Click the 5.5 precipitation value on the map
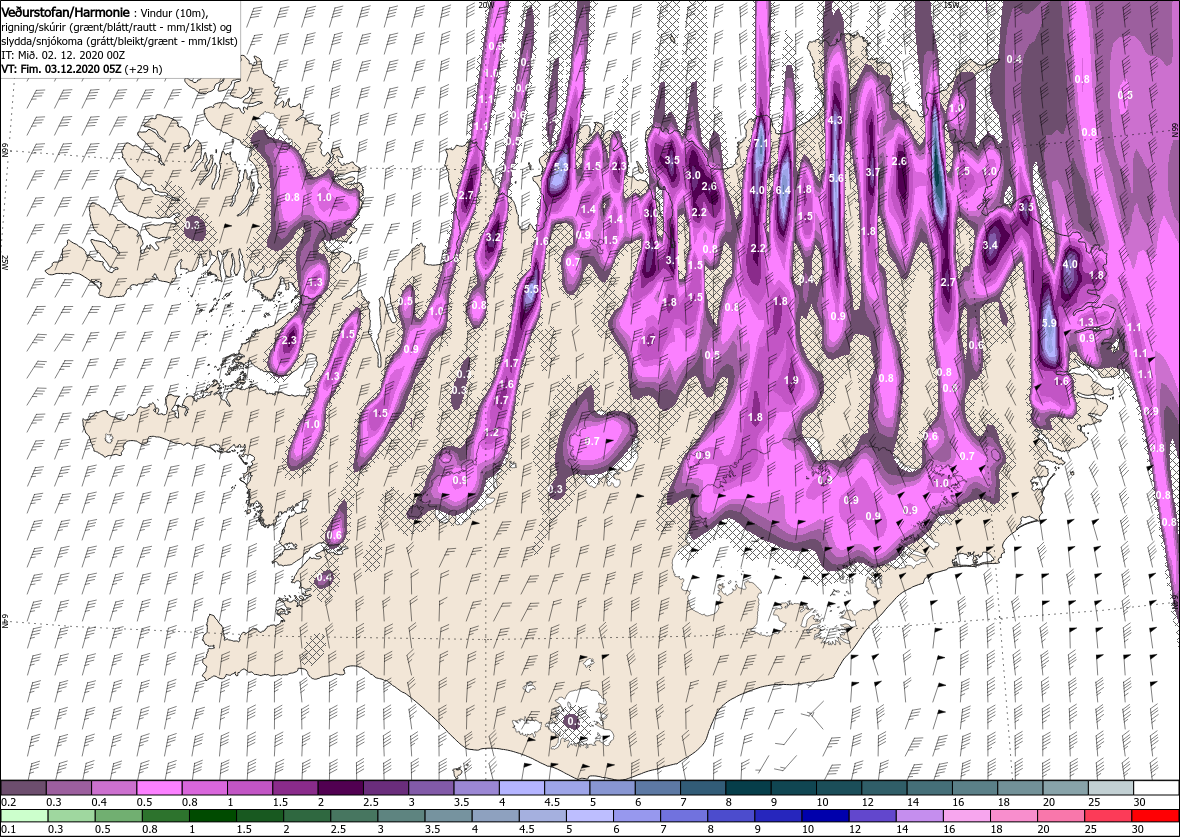This screenshot has height=837, width=1180. pyautogui.click(x=531, y=289)
